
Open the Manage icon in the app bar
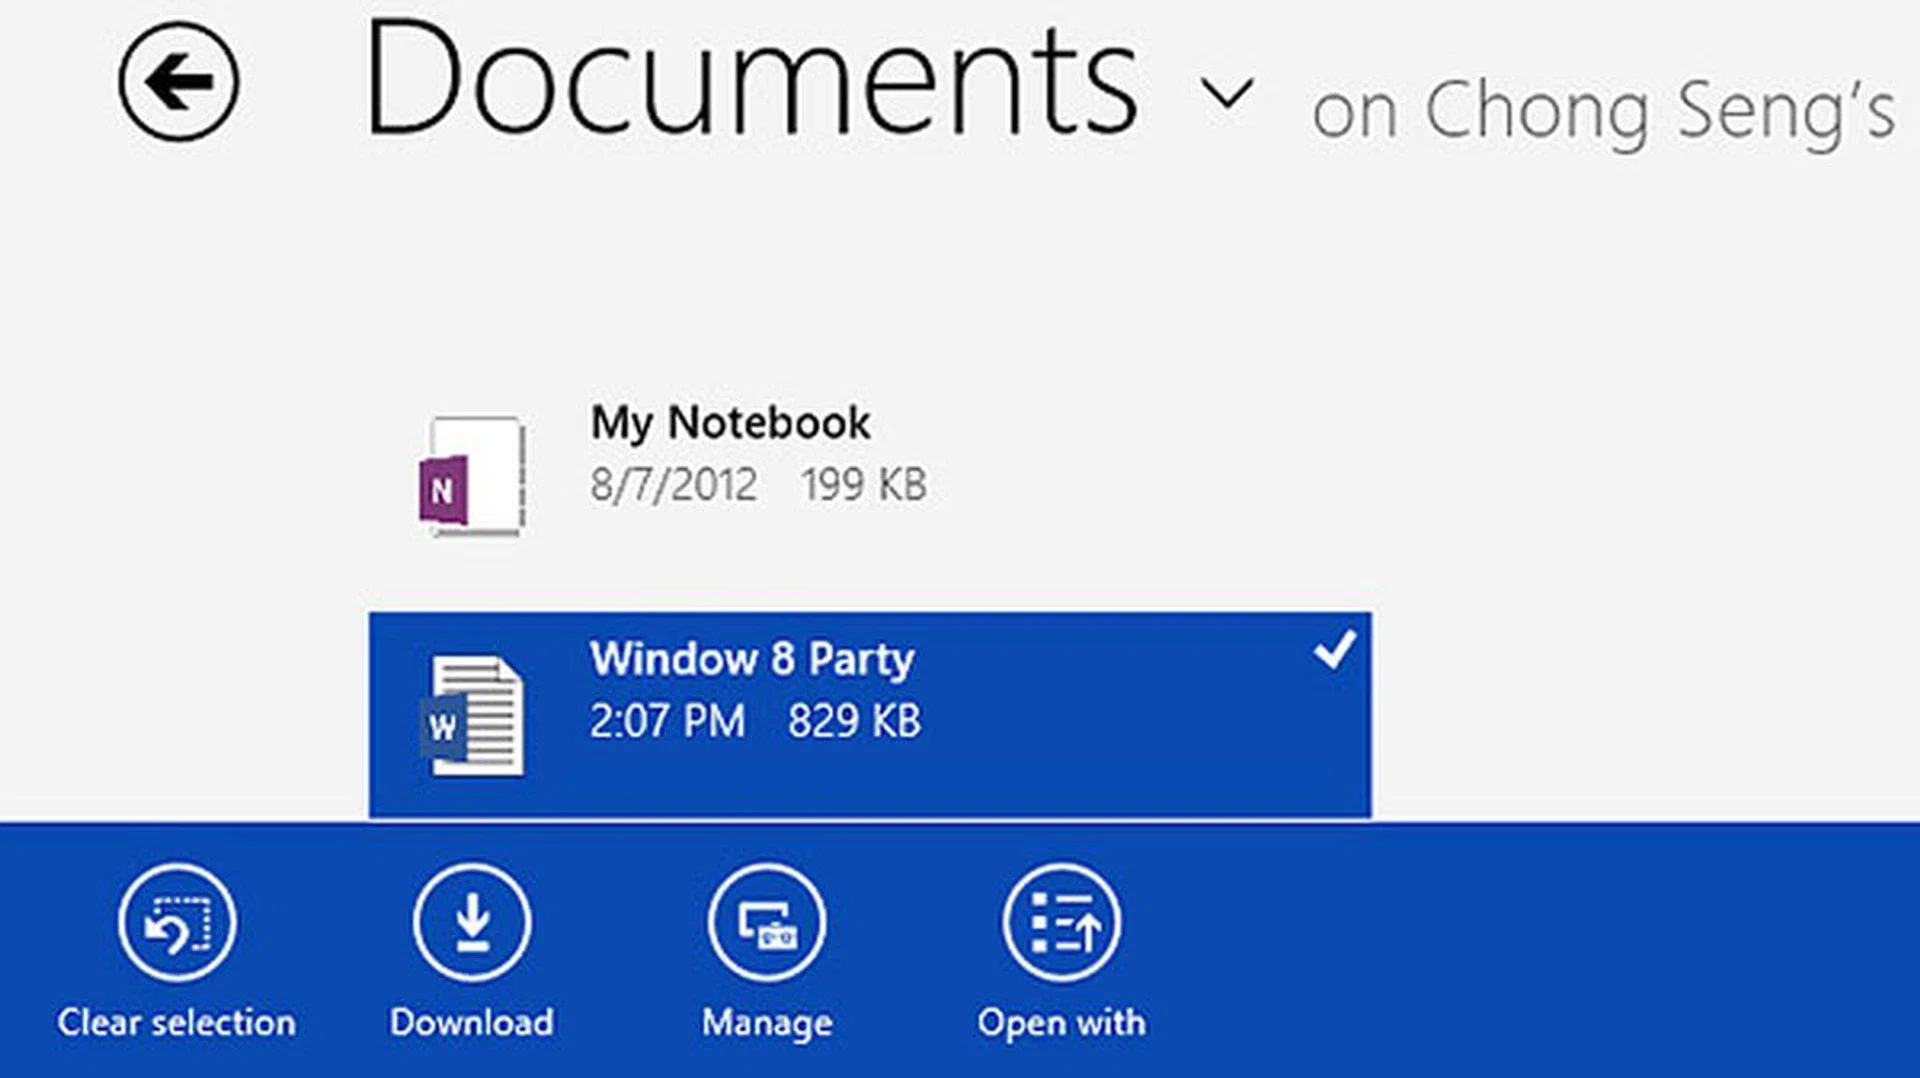(x=767, y=923)
